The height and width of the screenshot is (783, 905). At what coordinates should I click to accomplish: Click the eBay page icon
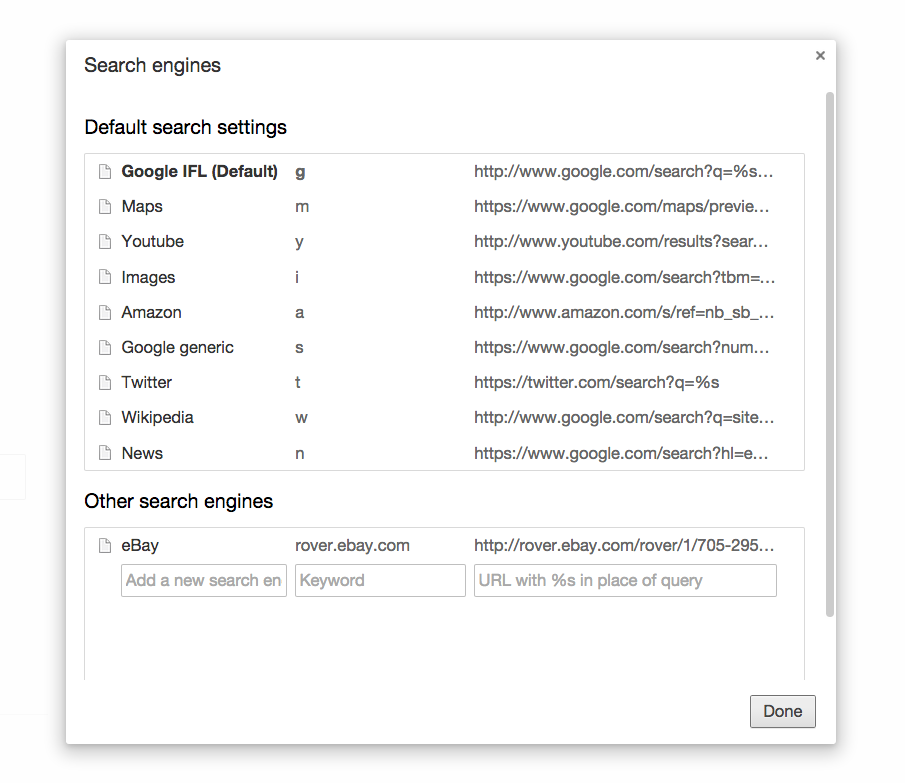[105, 545]
